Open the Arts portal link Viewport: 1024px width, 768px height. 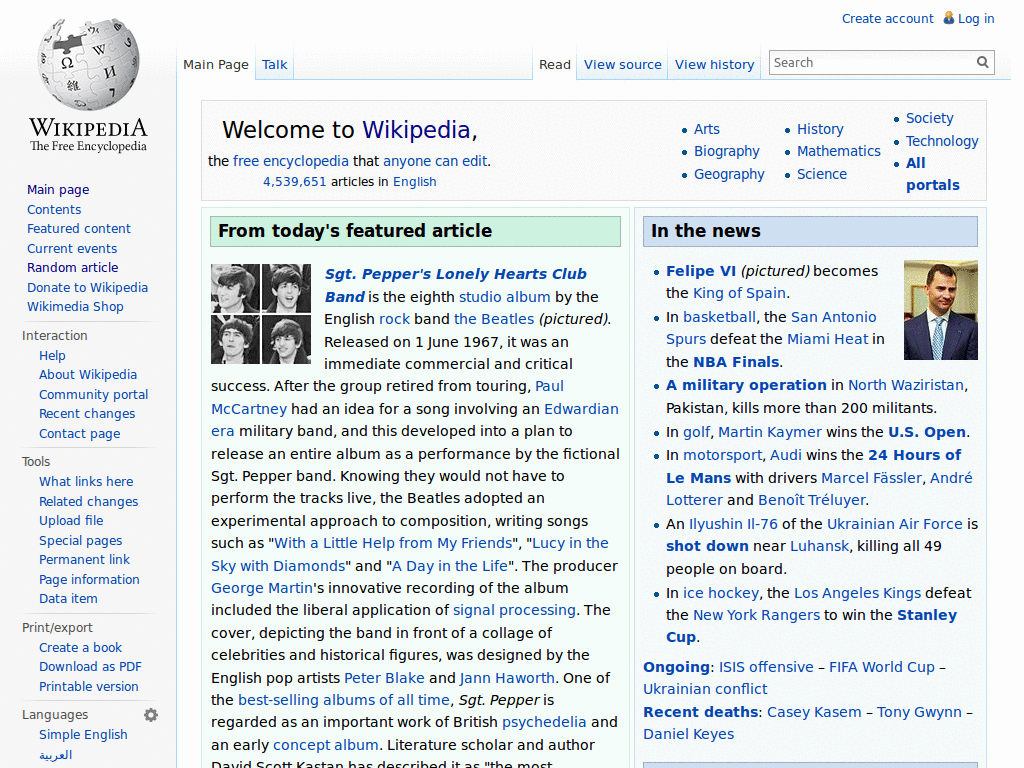[707, 129]
